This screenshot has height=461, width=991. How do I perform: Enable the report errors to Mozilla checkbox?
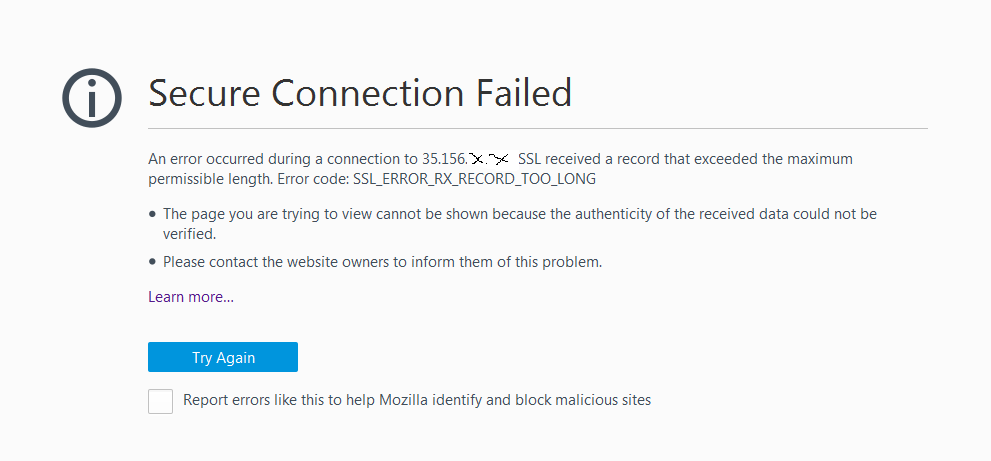[160, 401]
